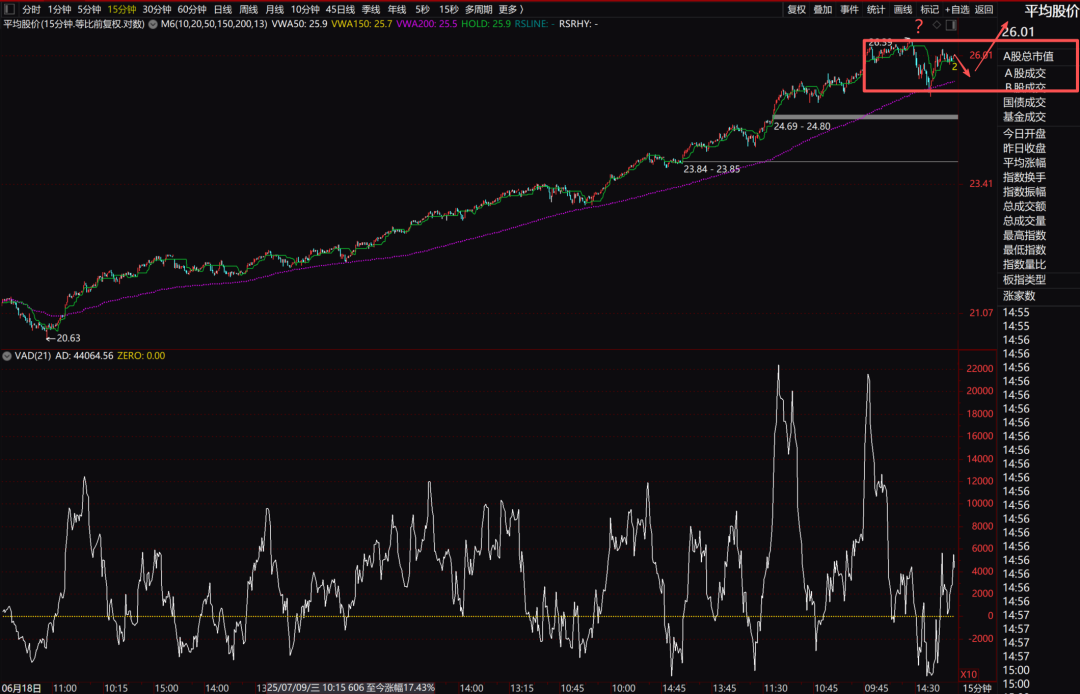Click the diamond marker icon above chart
Viewport: 1080px width, 694px height.
pos(937,25)
